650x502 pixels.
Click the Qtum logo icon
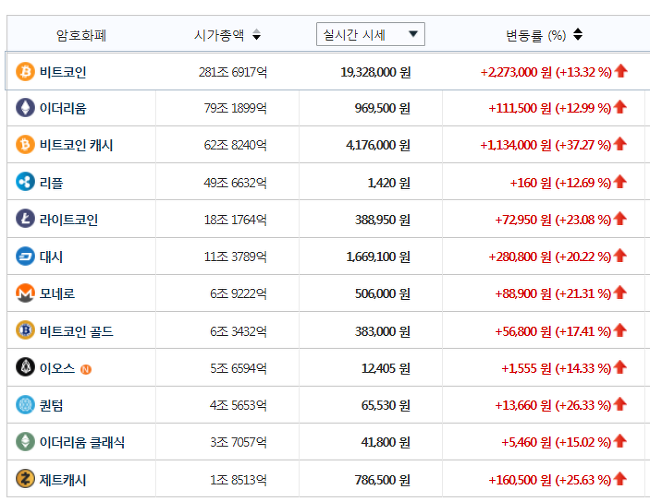pos(25,405)
